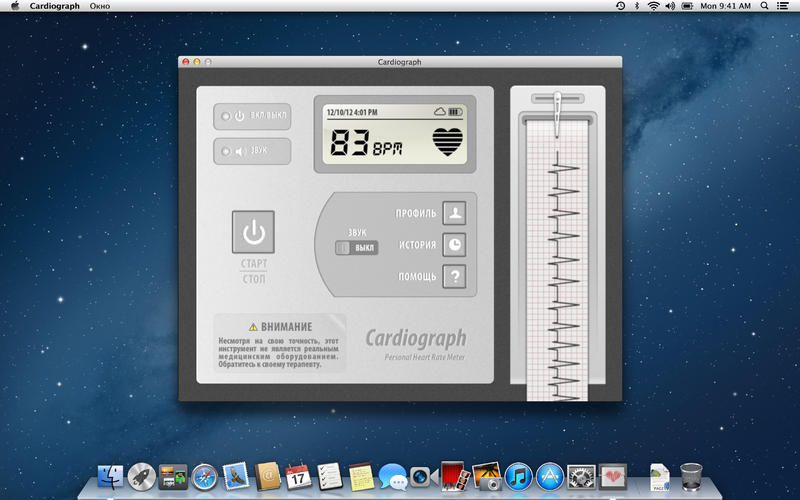Click the Профиль label
Viewport: 800px width, 500px height.
[416, 213]
